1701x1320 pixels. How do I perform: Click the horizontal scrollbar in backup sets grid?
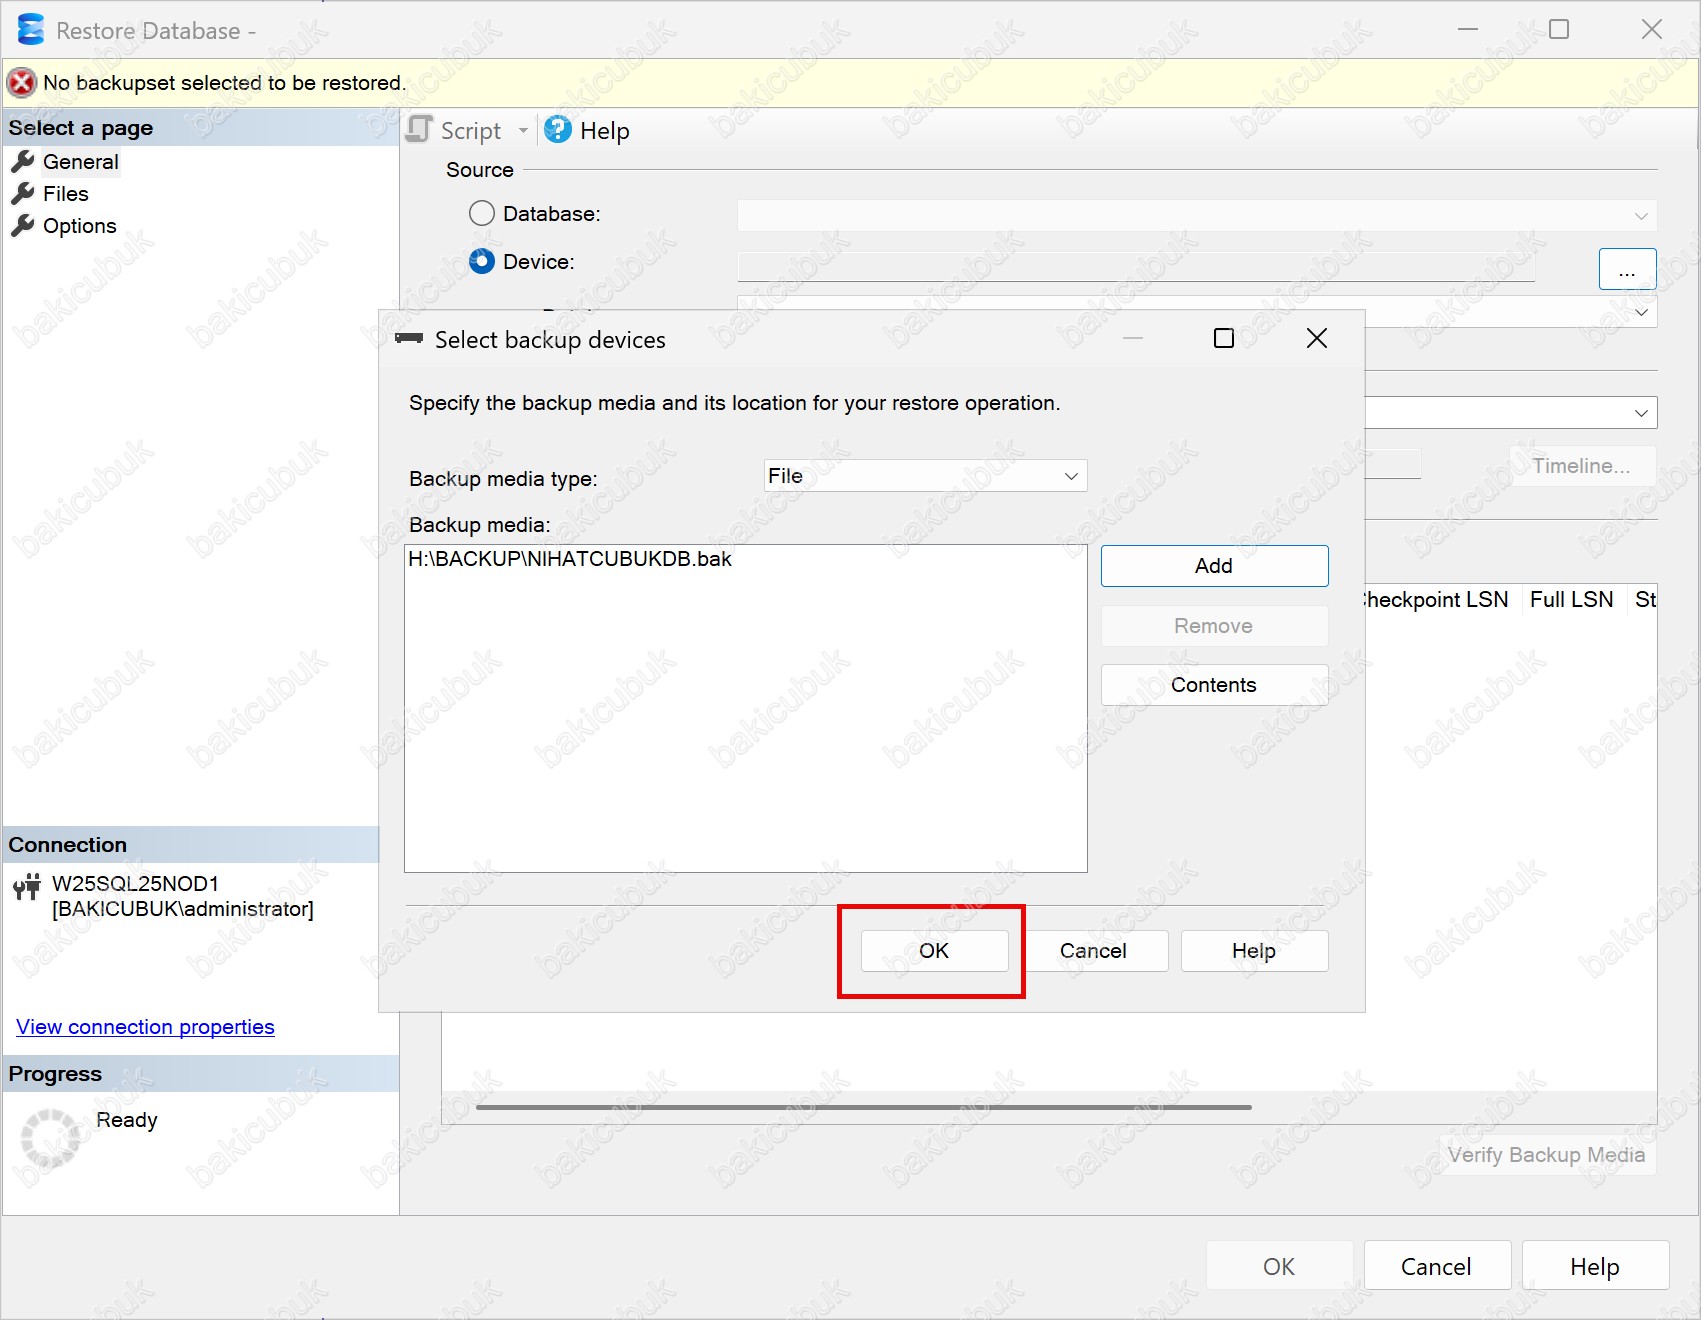pyautogui.click(x=863, y=1107)
